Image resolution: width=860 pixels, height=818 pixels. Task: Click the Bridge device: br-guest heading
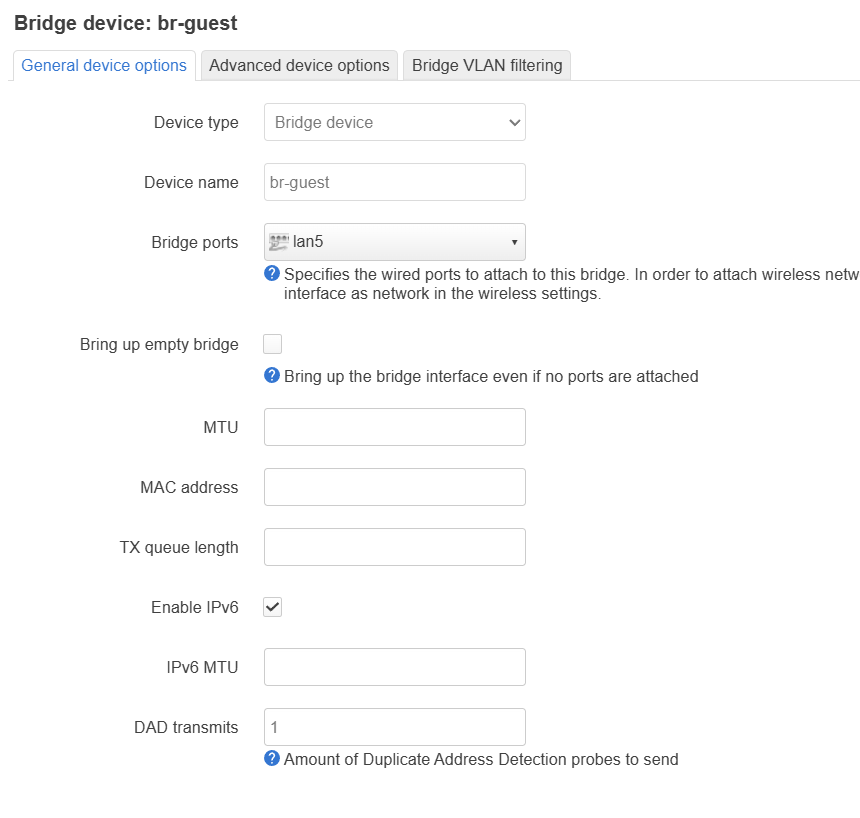point(126,22)
